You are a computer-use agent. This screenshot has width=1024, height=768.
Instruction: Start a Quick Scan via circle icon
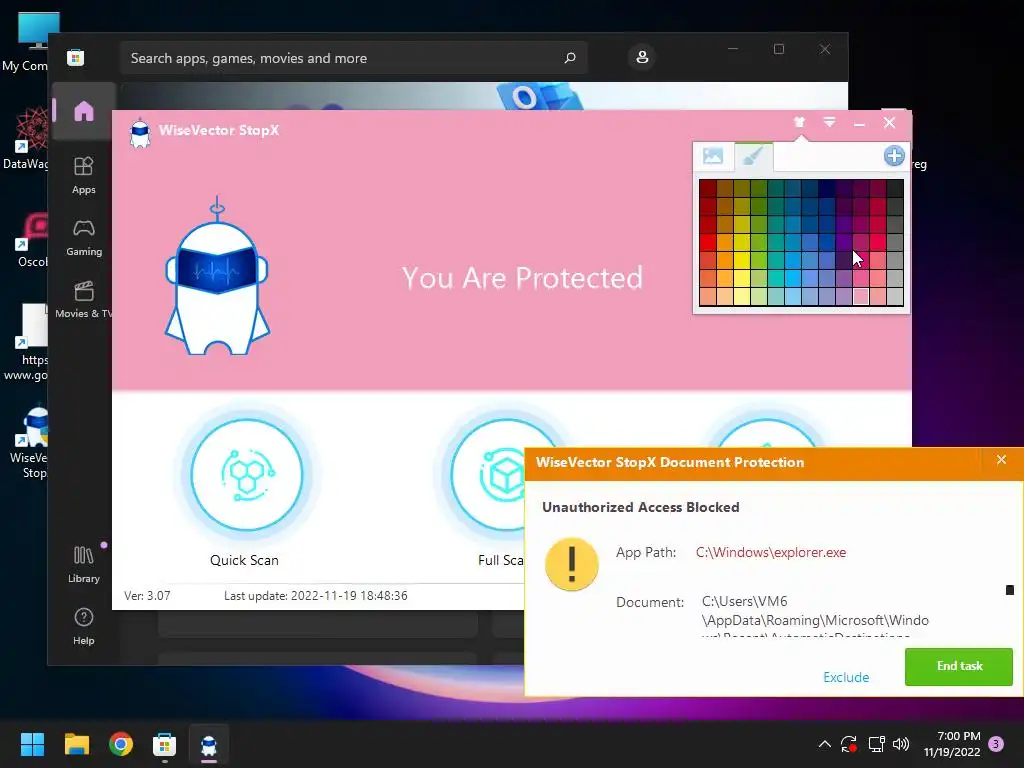[x=246, y=475]
